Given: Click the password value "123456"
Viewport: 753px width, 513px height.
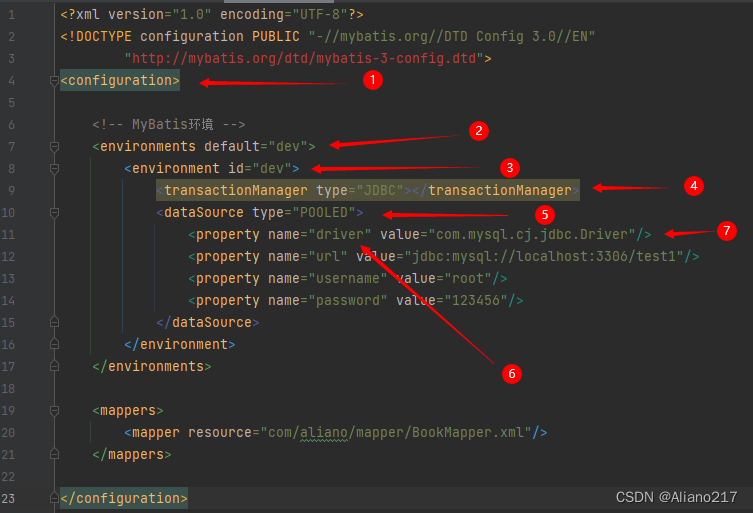Looking at the screenshot, I should (476, 301).
